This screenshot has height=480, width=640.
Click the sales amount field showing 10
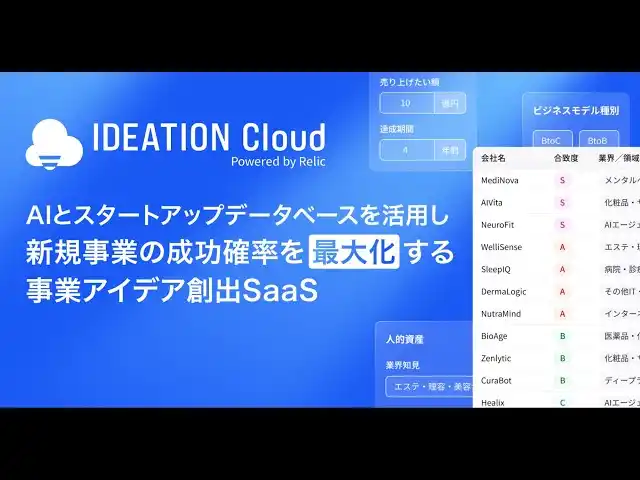coord(407,103)
